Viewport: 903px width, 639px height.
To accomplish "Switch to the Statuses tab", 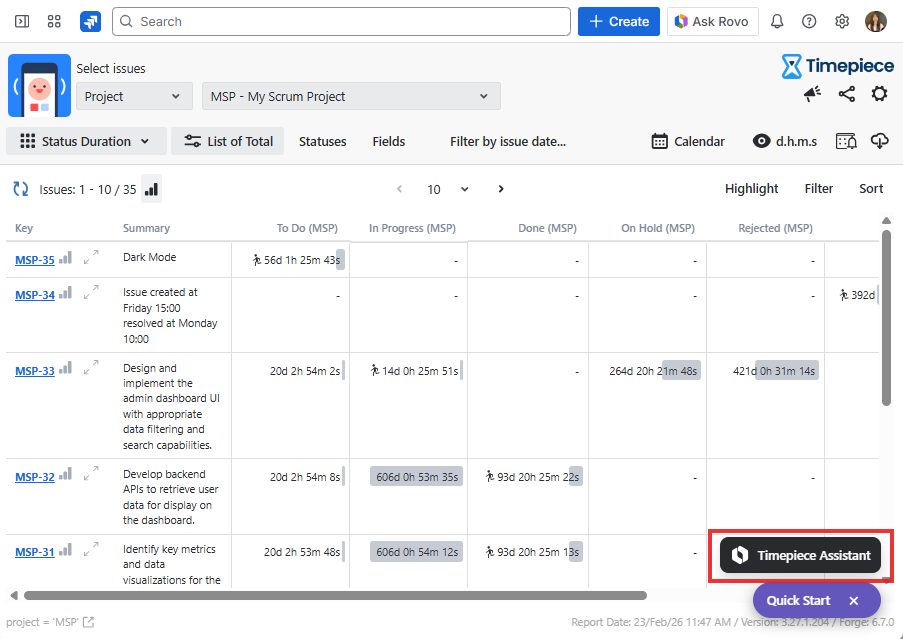I will tap(322, 141).
